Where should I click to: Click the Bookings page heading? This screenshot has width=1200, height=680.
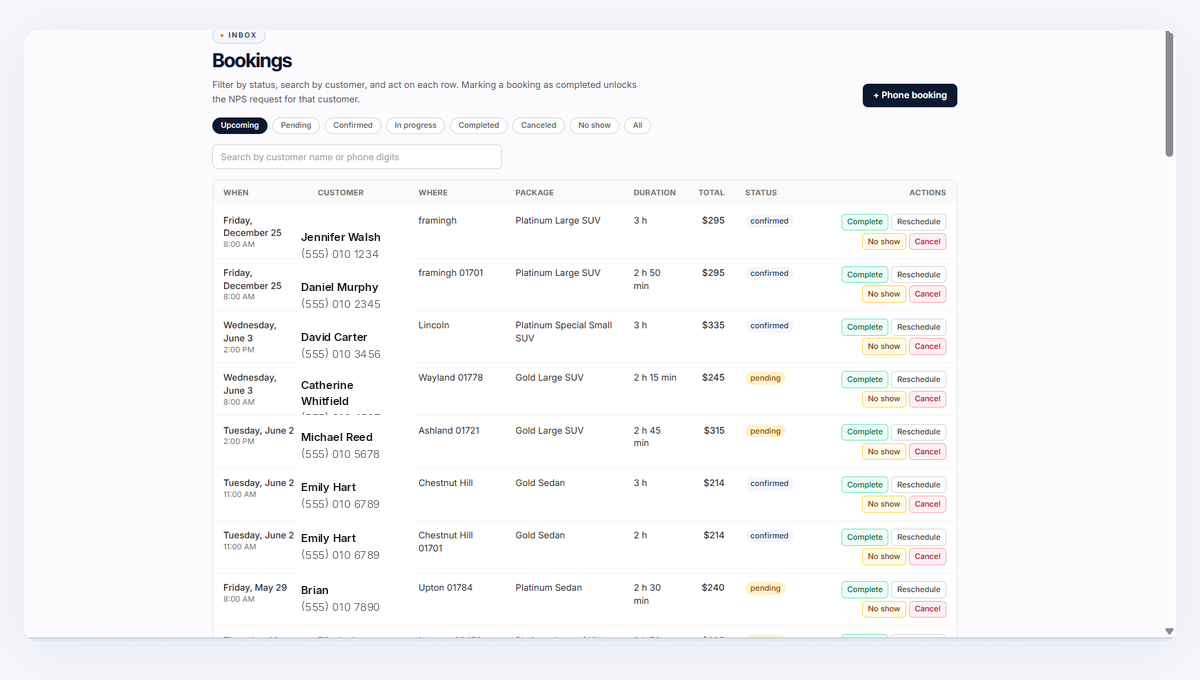click(x=252, y=61)
